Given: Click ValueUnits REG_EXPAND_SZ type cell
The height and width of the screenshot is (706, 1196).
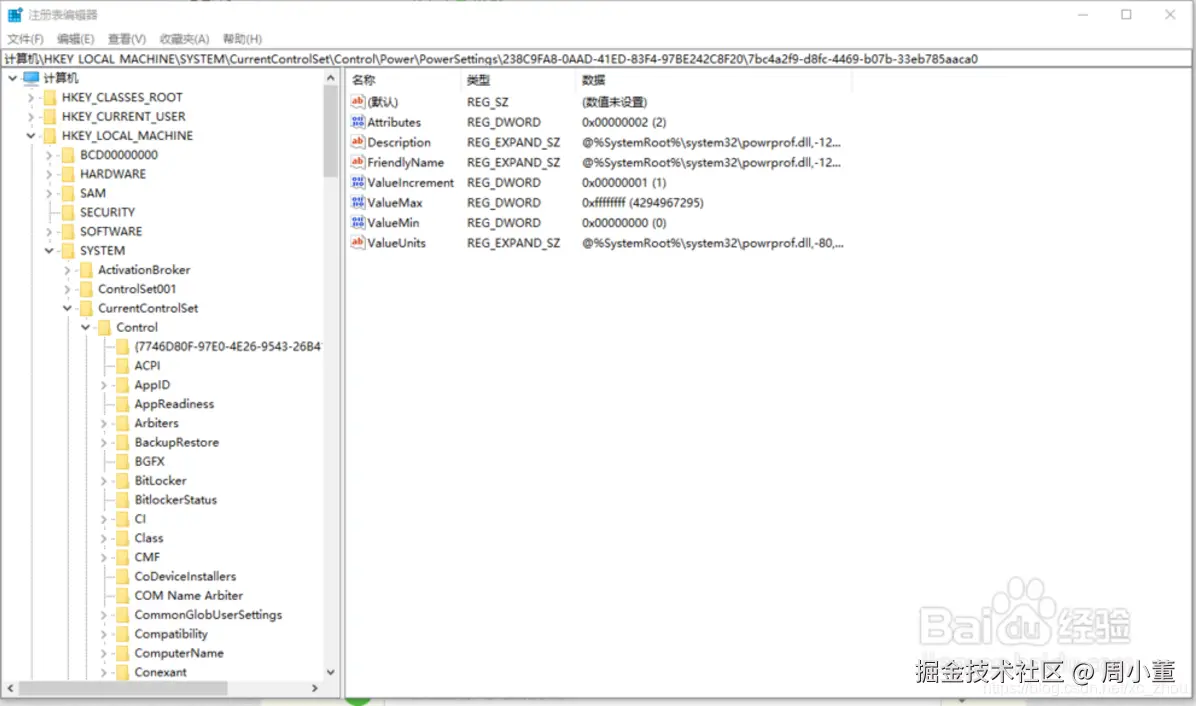Looking at the screenshot, I should click(513, 242).
